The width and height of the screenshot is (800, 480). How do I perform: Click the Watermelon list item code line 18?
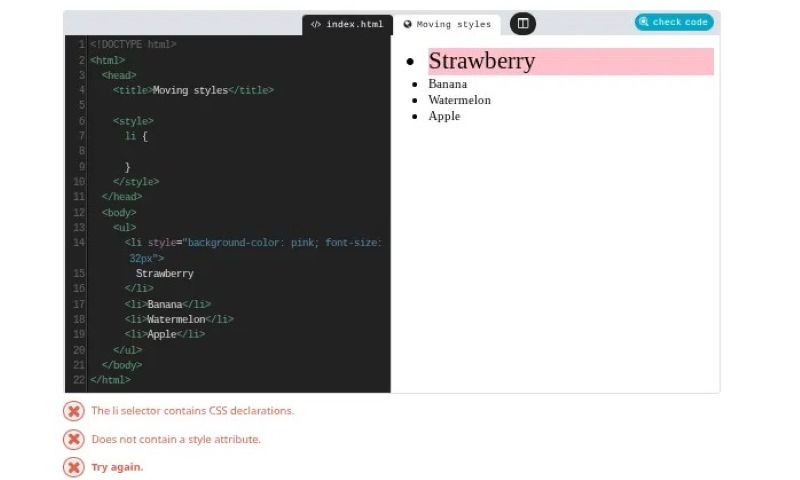tap(179, 319)
